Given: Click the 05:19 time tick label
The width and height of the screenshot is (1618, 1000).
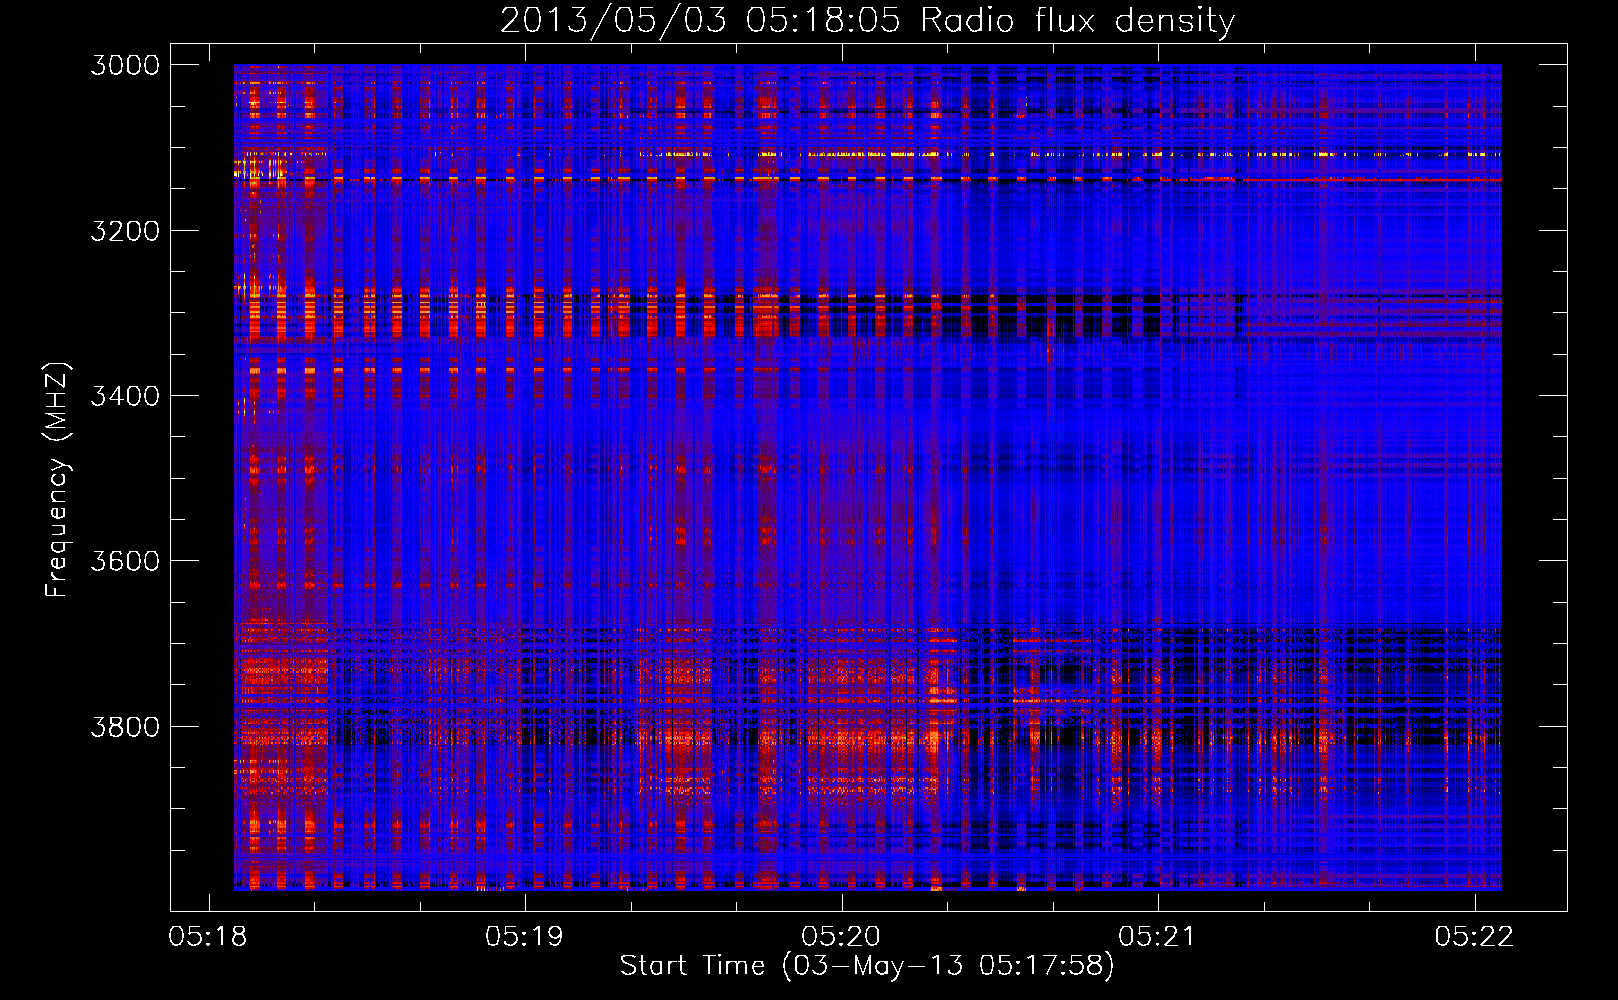Looking at the screenshot, I should click(x=524, y=936).
